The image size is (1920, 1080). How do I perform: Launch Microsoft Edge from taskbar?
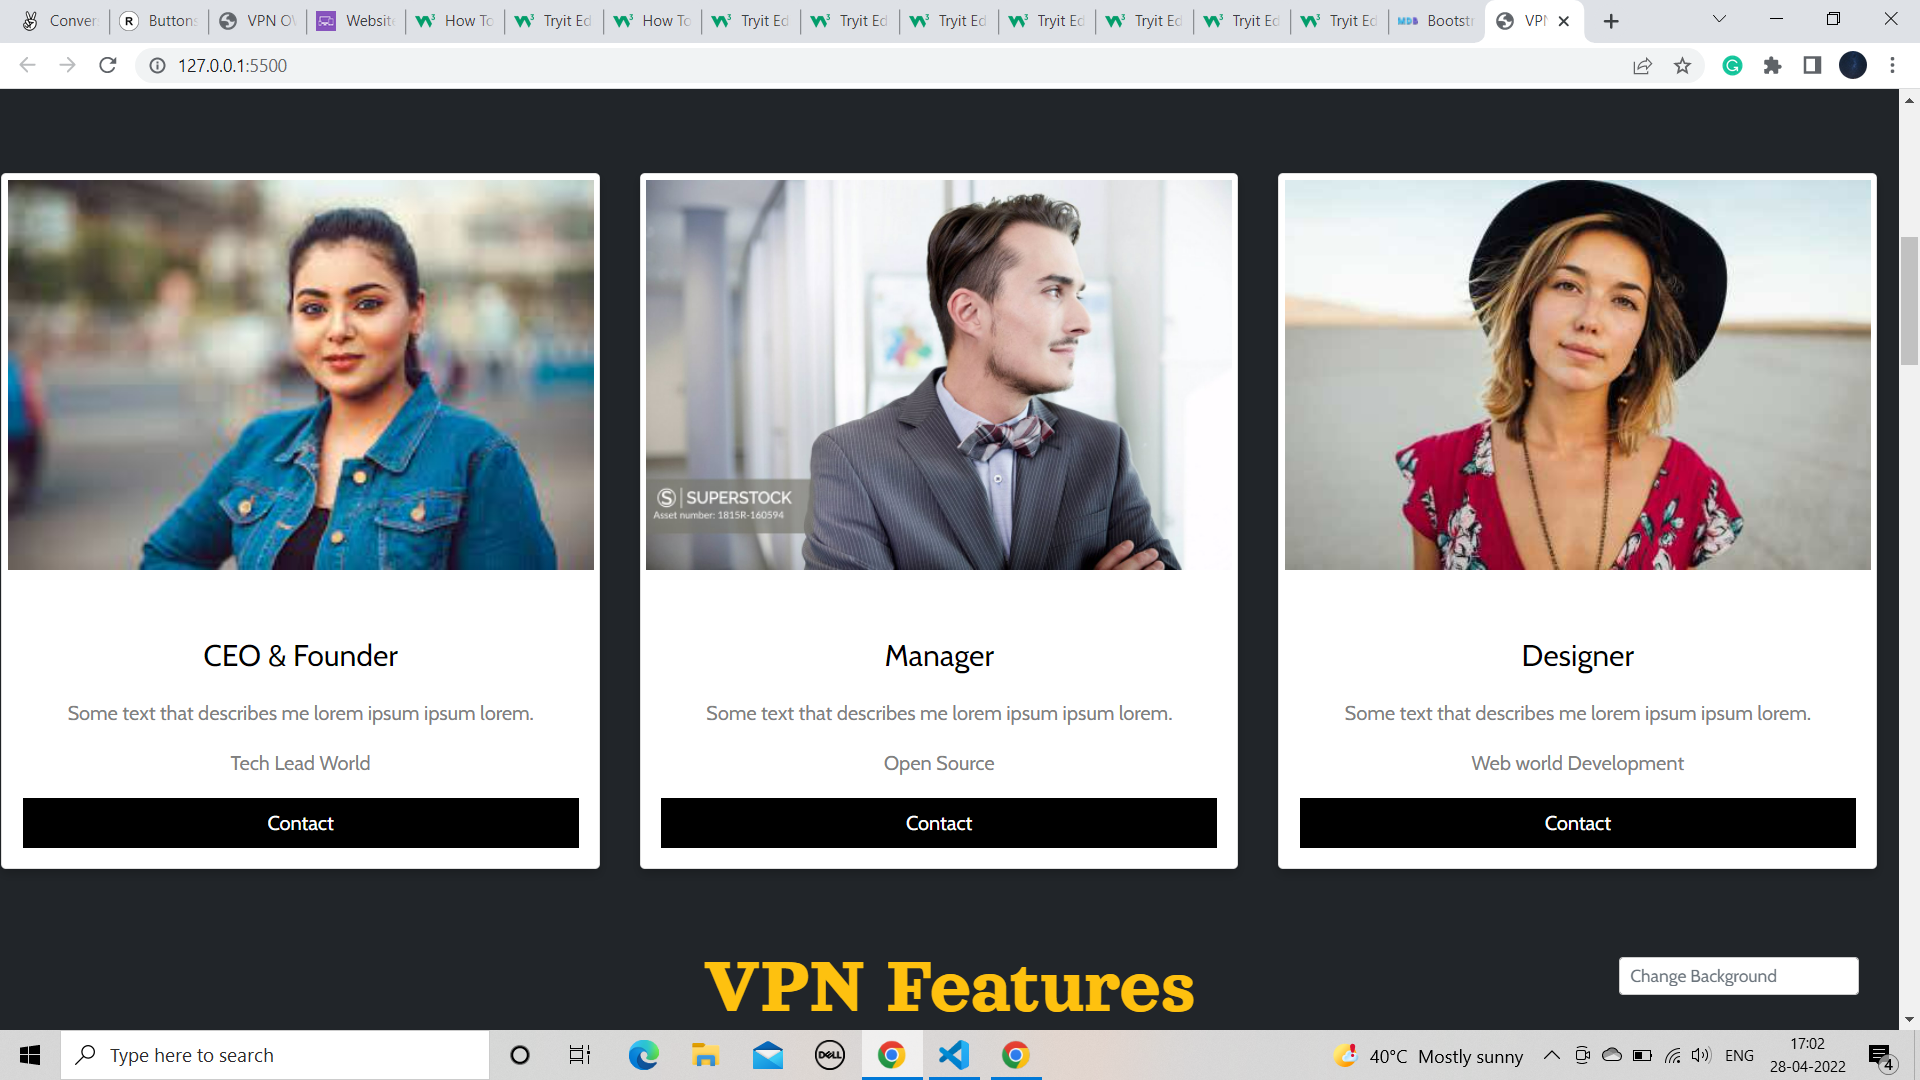(643, 1055)
